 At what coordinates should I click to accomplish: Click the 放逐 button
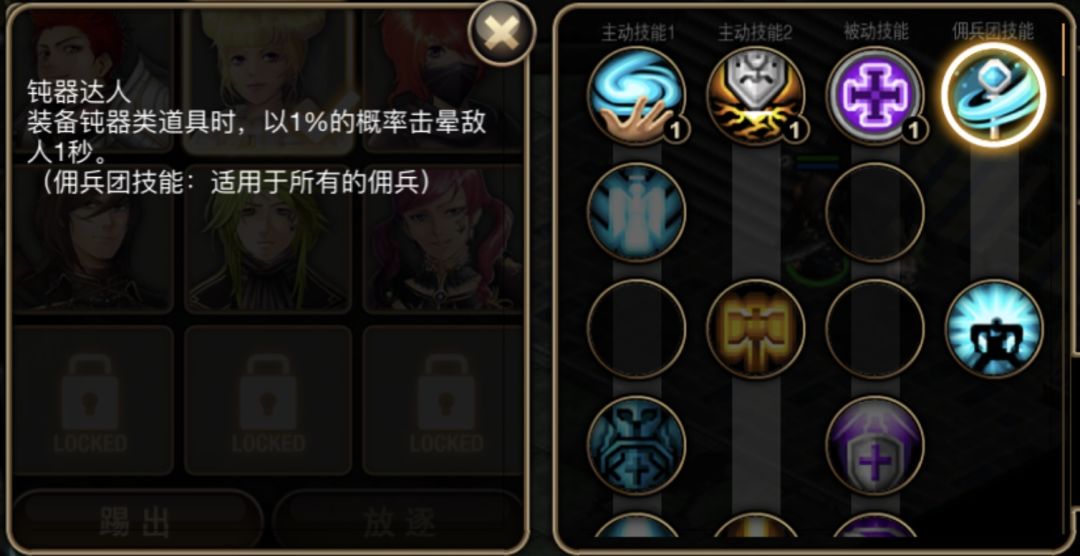(399, 522)
